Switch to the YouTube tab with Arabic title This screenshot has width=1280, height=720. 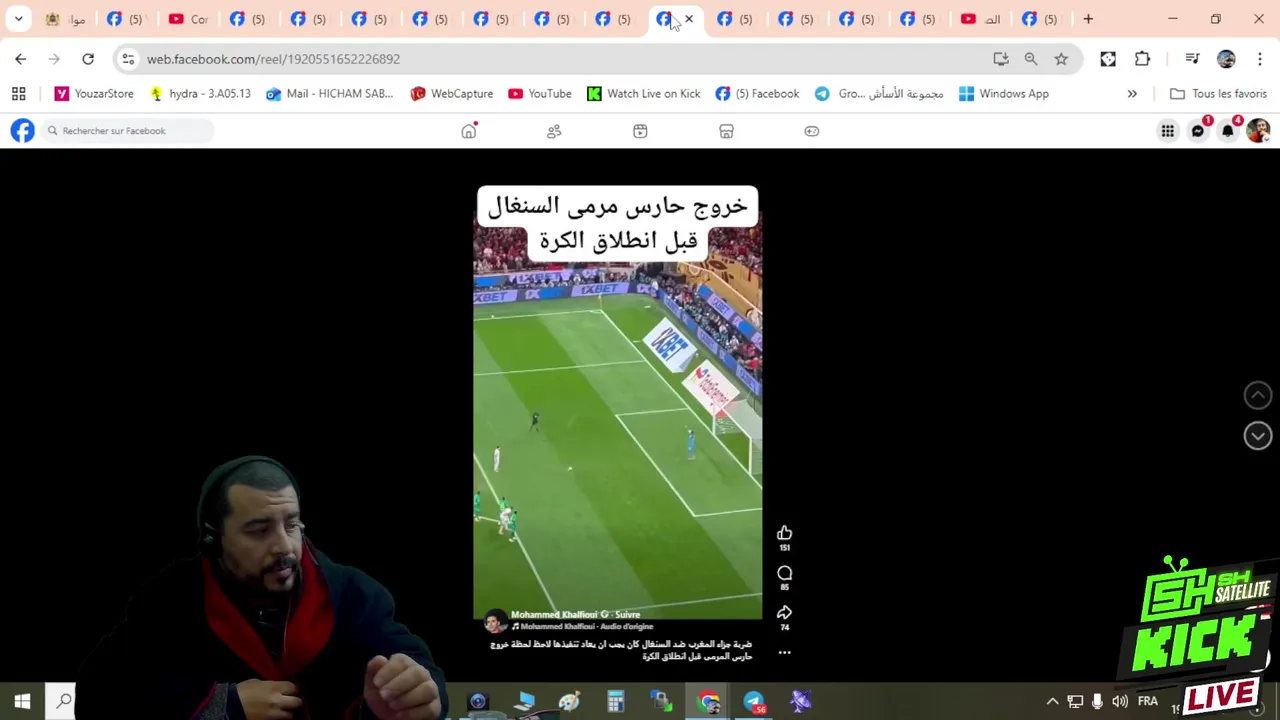980,19
